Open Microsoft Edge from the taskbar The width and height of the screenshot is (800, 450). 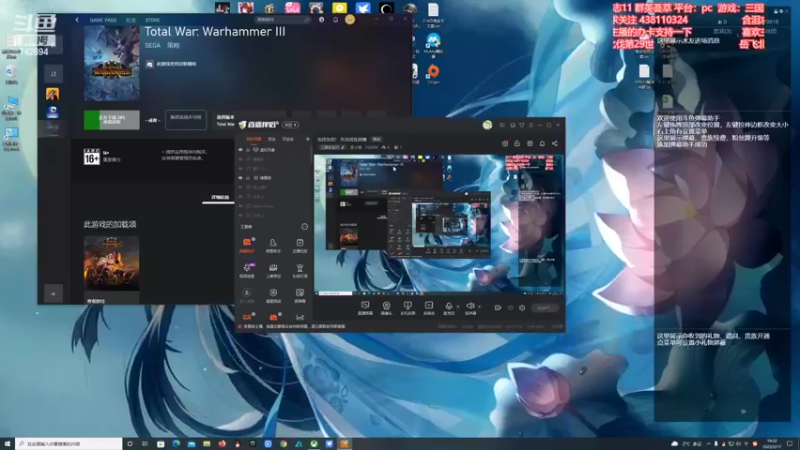176,444
